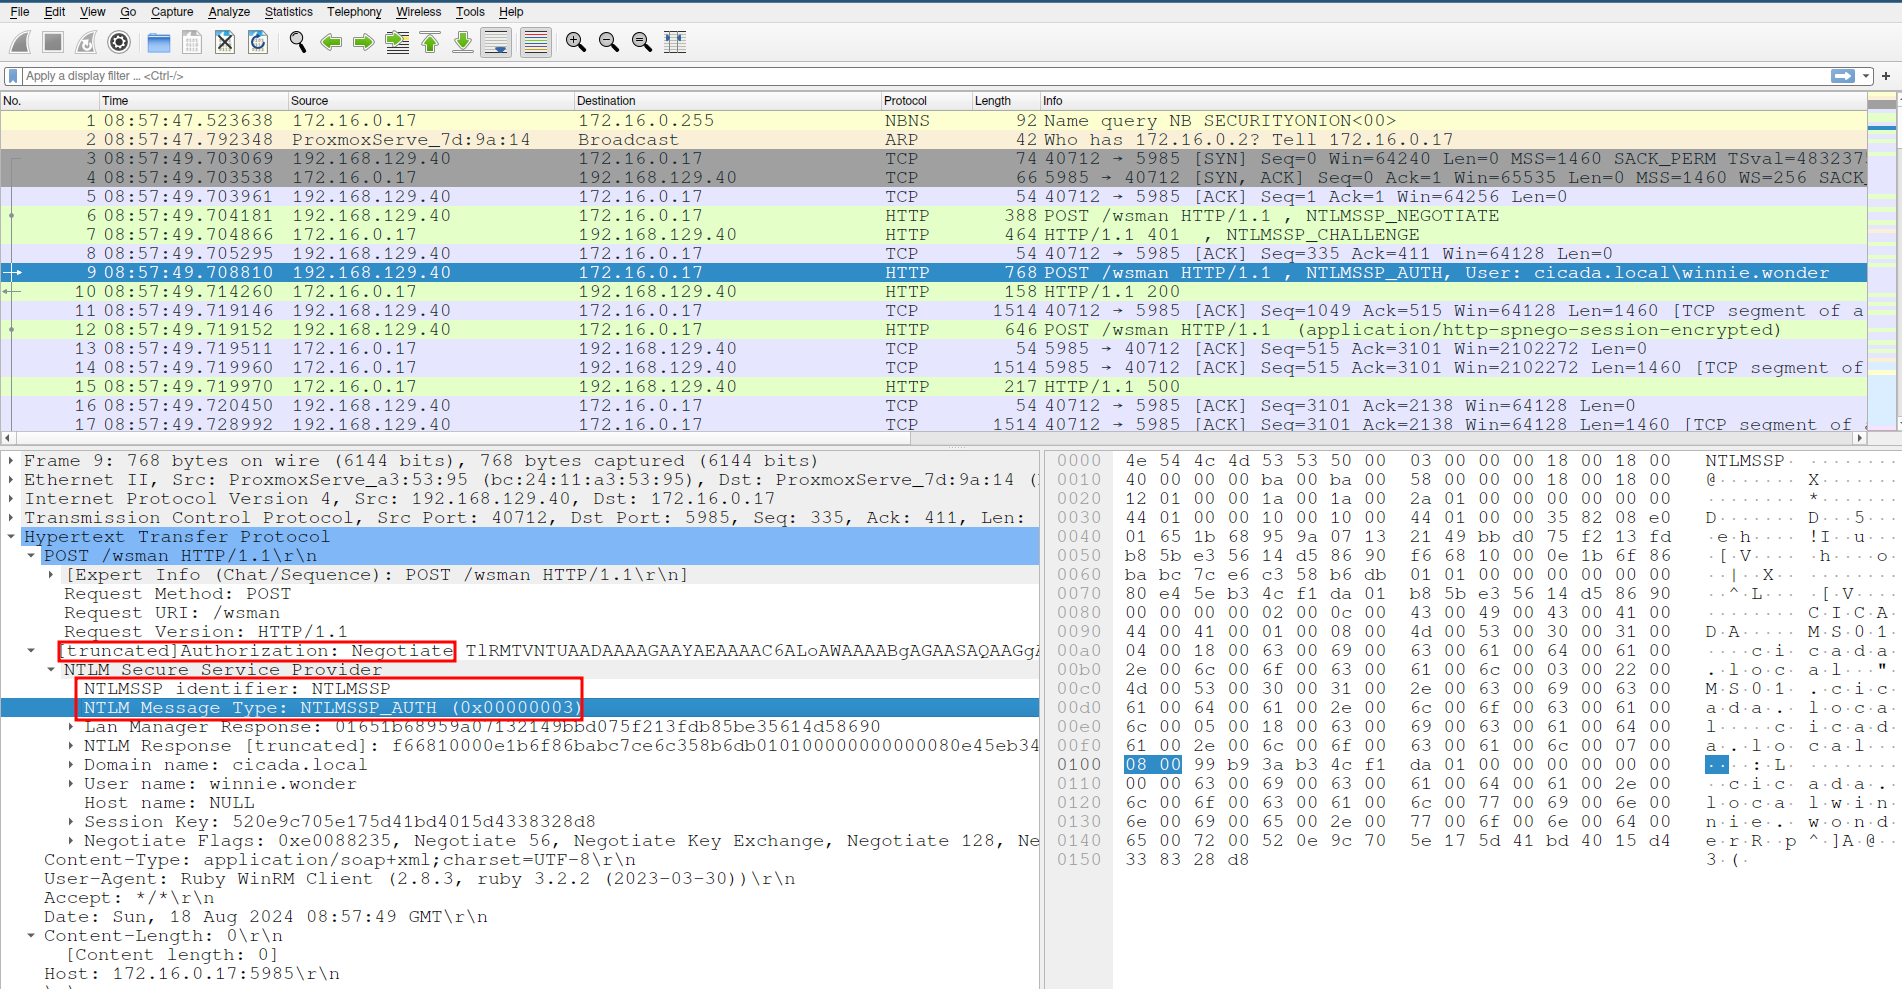Go back in packet history
The width and height of the screenshot is (1902, 989).
331,42
